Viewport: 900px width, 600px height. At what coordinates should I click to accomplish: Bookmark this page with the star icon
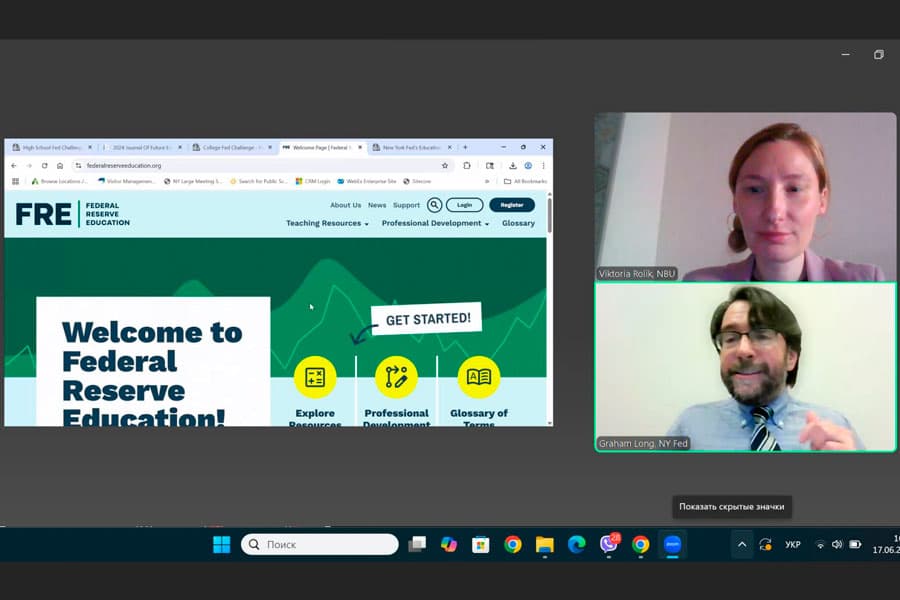[445, 165]
